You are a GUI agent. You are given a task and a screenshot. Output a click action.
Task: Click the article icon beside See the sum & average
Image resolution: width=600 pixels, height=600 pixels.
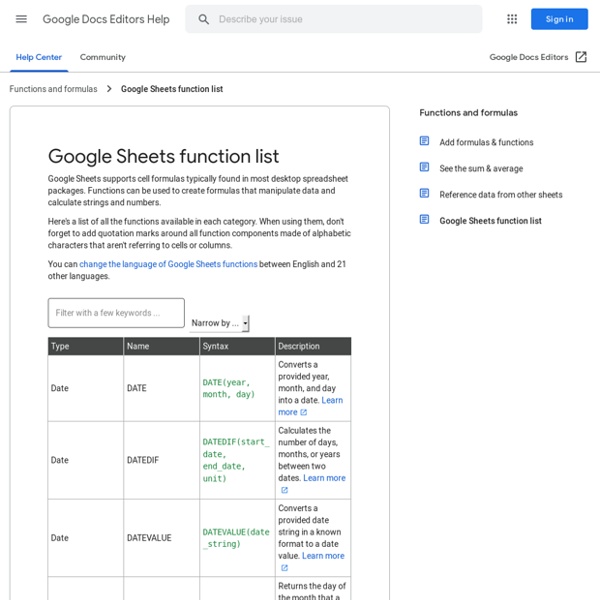pyautogui.click(x=424, y=167)
